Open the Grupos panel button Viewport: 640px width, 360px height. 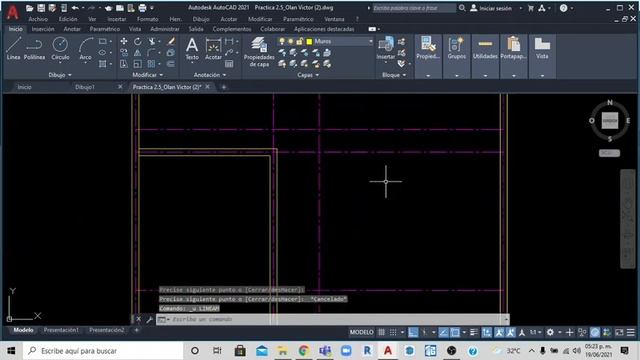(456, 56)
